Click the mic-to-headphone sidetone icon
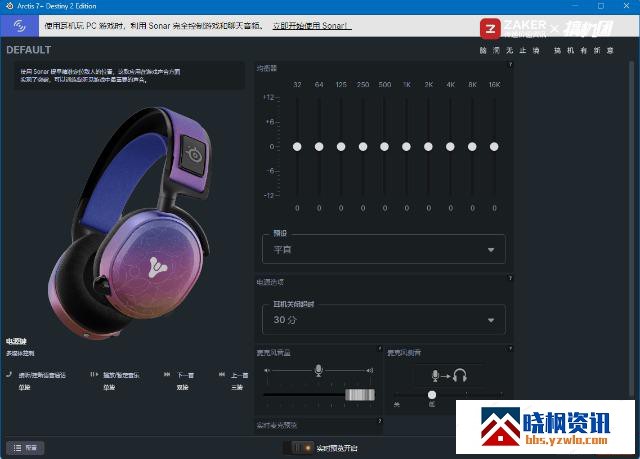 click(x=449, y=375)
